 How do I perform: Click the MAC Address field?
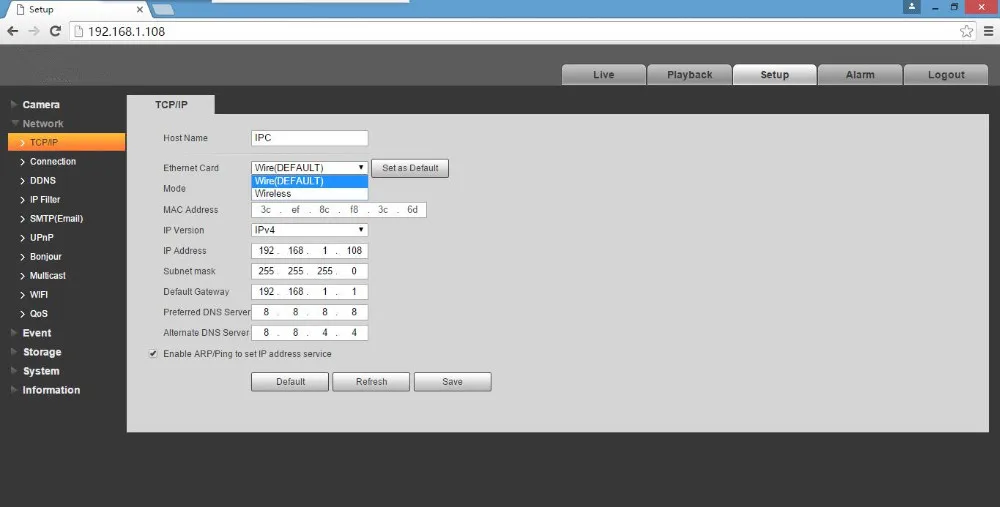pos(339,210)
